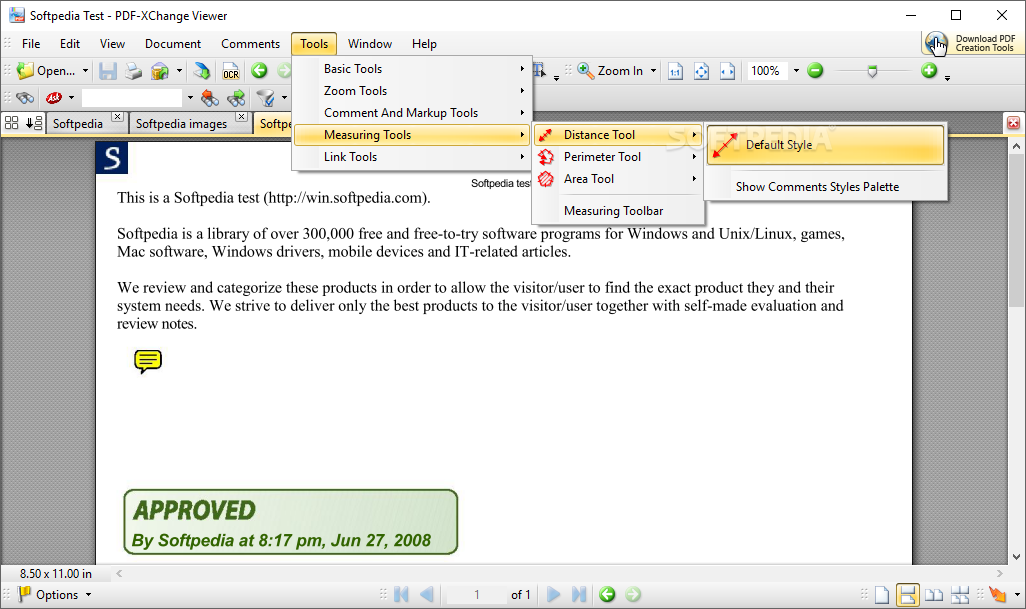The height and width of the screenshot is (609, 1026).
Task: Click the green back navigation arrow in status bar
Action: click(x=607, y=594)
